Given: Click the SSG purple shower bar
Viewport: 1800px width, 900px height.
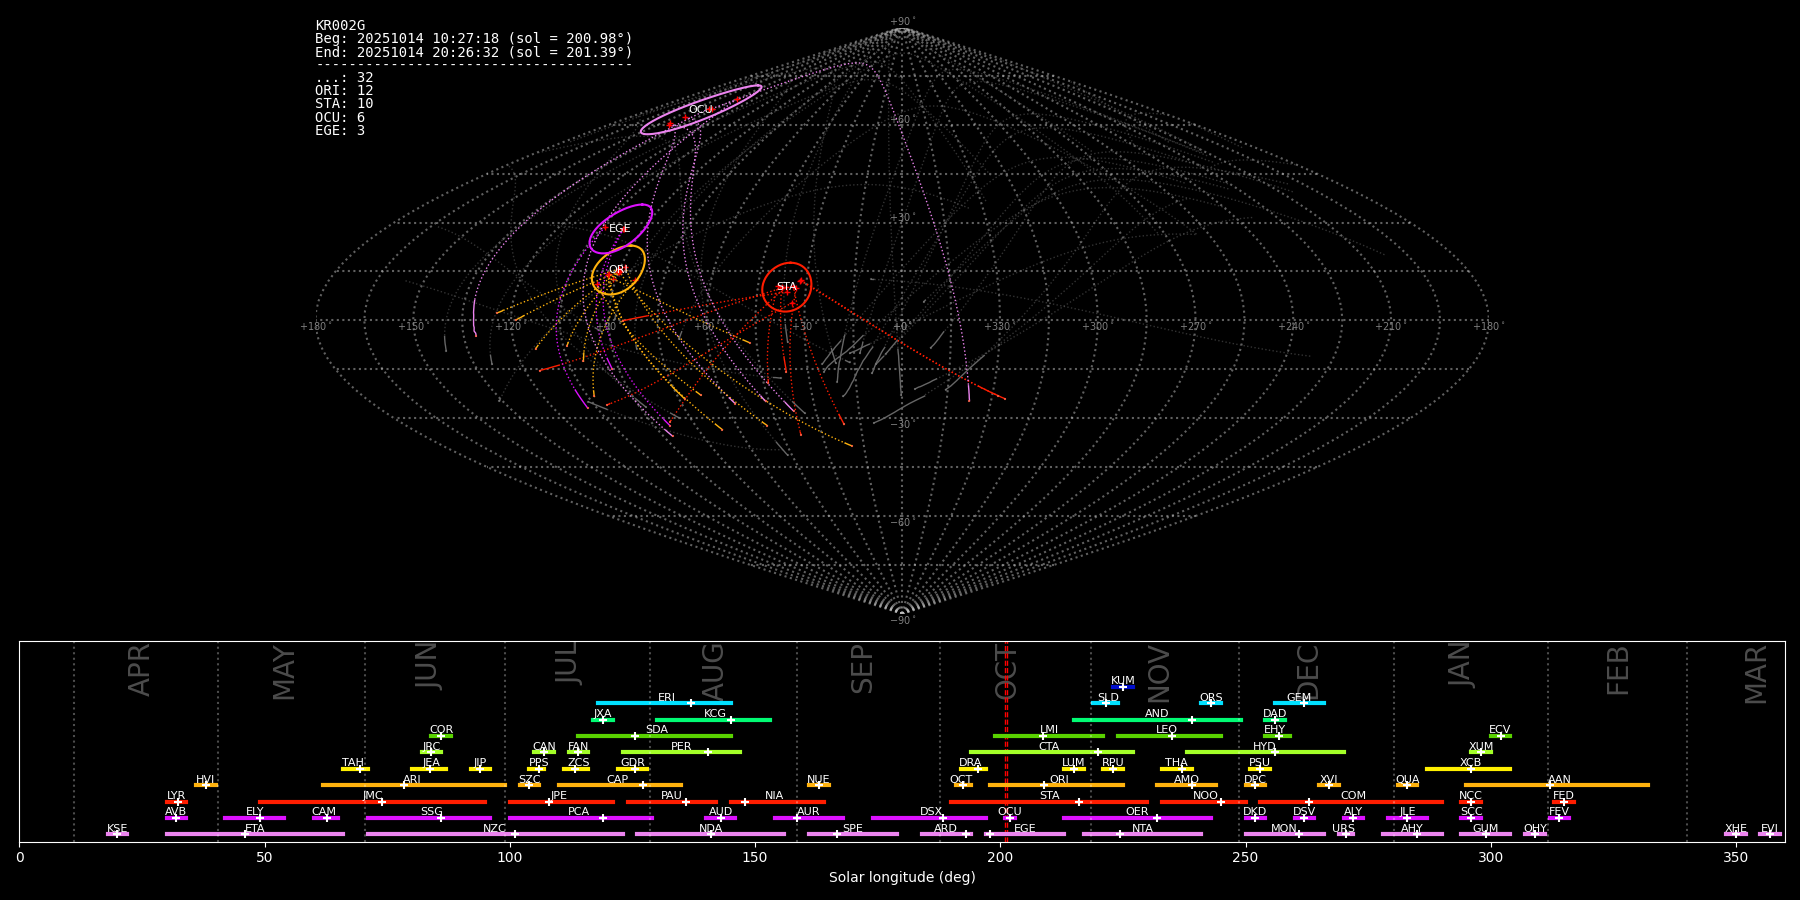Looking at the screenshot, I should (x=428, y=818).
